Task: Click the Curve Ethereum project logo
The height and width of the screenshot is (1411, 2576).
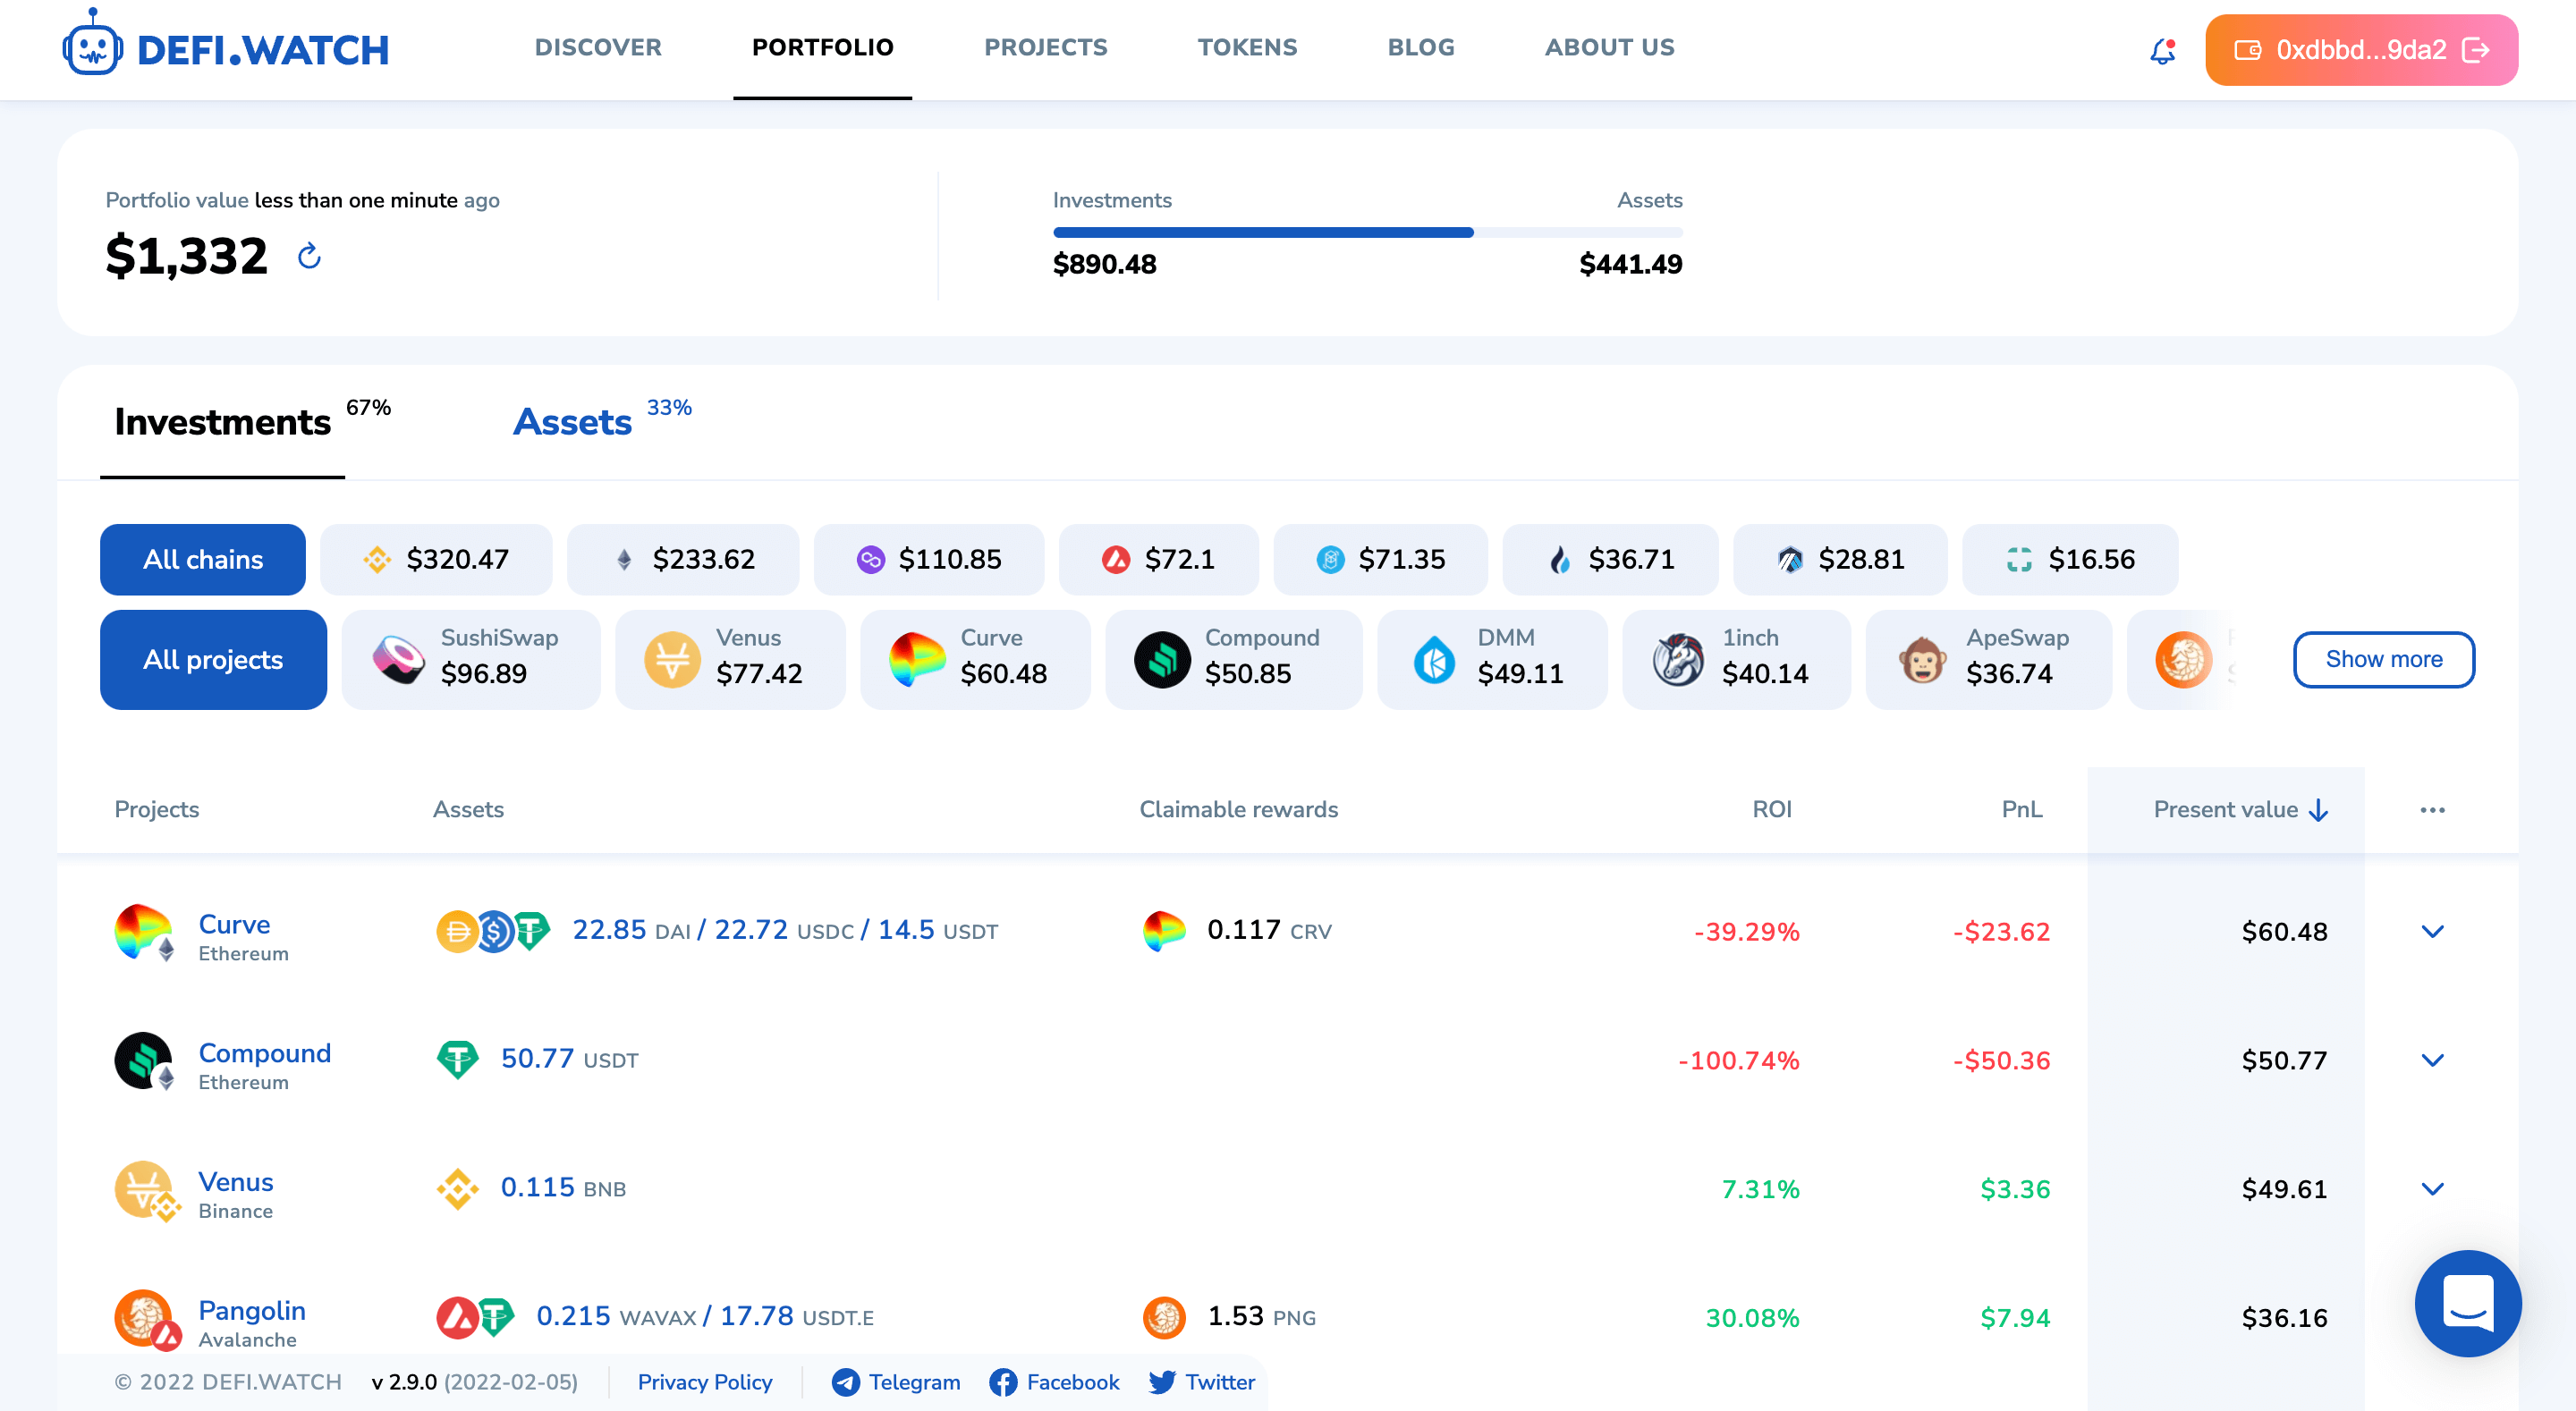Action: point(145,933)
